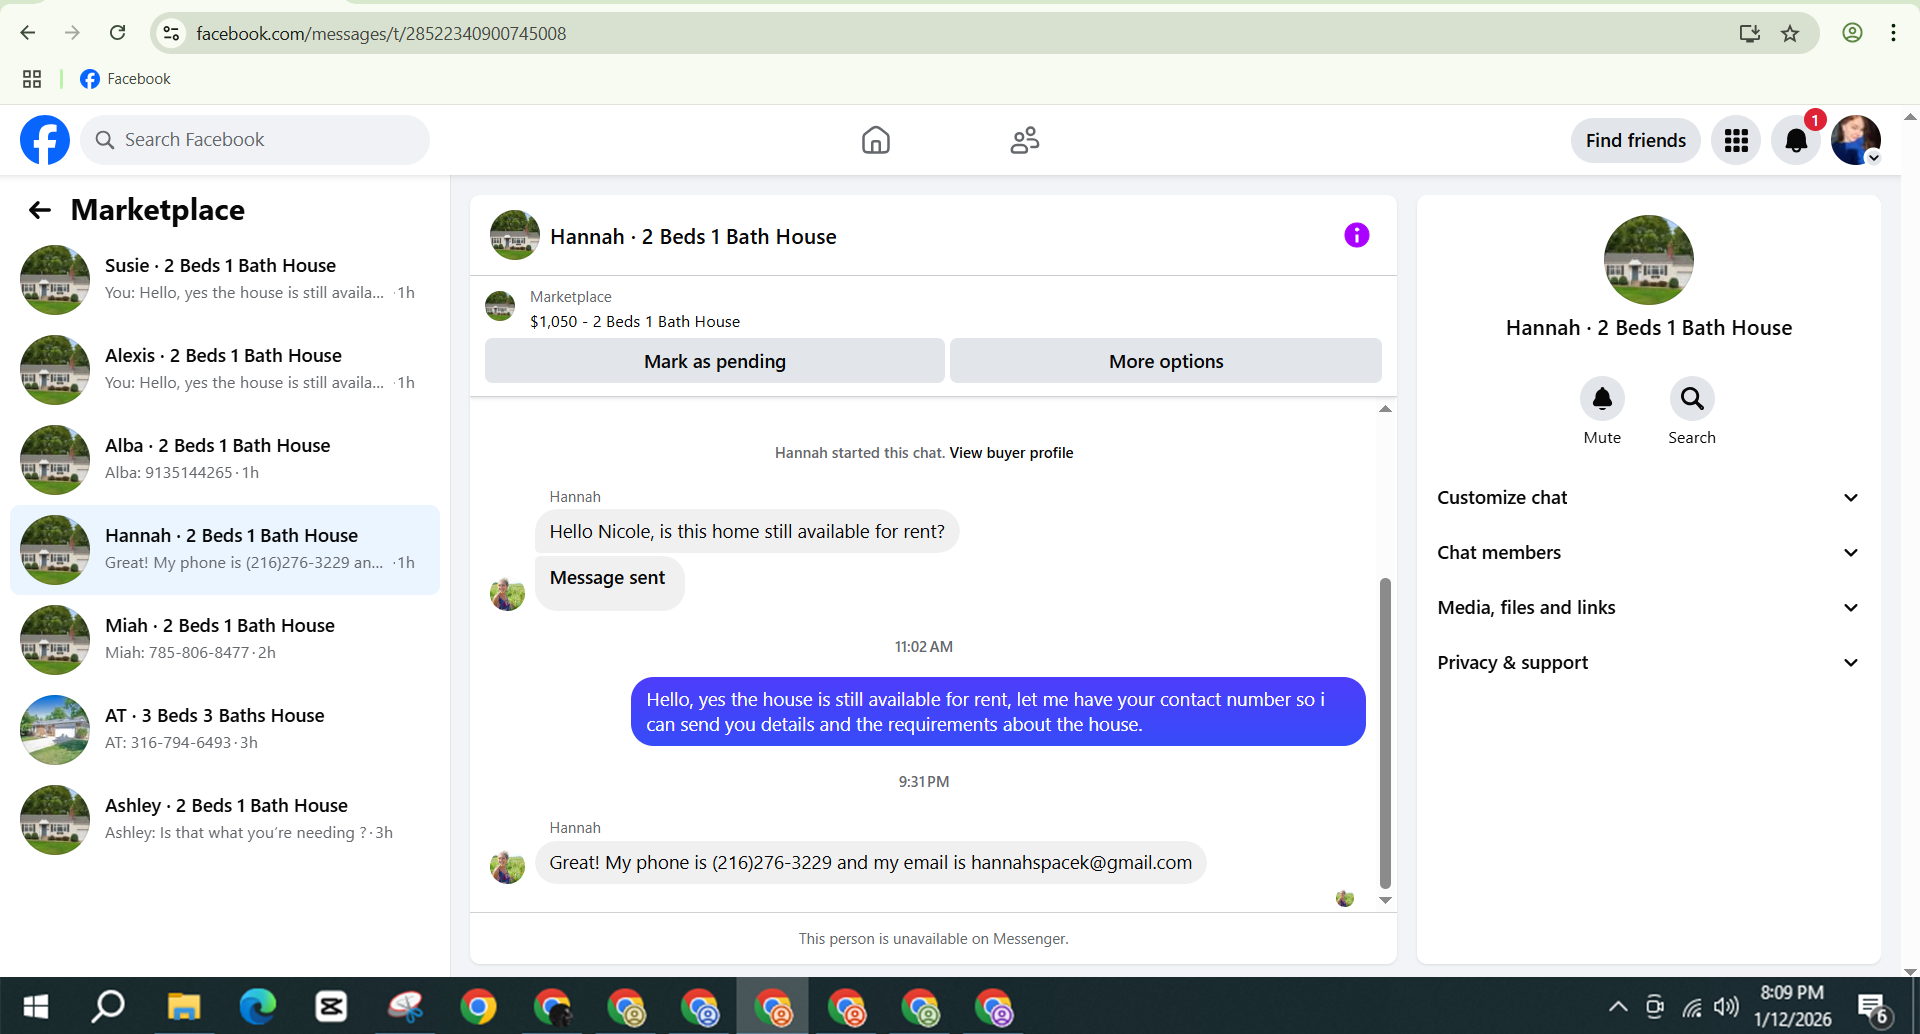Image resolution: width=1920 pixels, height=1034 pixels.
Task: Bookmark this page with the star icon
Action: [1790, 33]
